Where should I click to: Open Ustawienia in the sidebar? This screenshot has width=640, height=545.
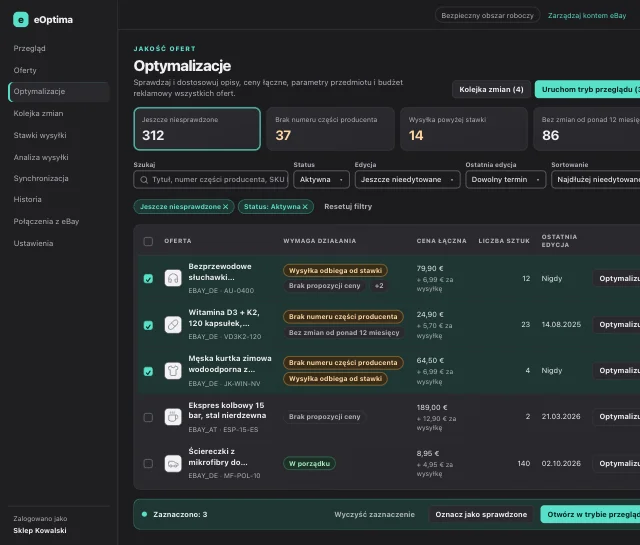tap(33, 243)
